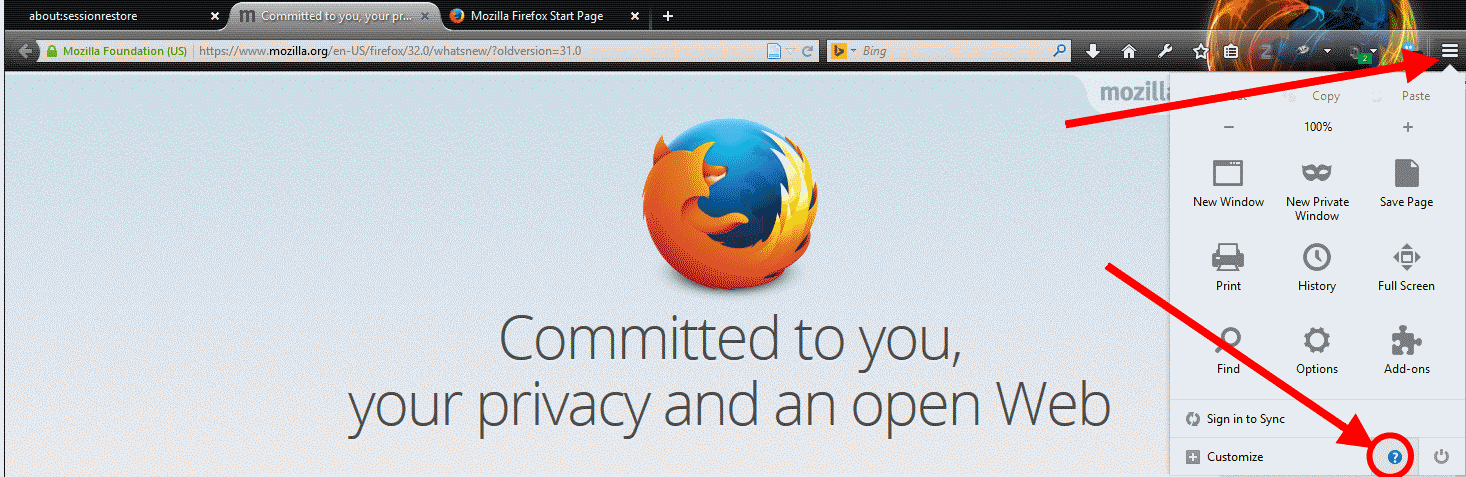Reset zoom via the 100% label
The image size is (1466, 477).
point(1317,127)
